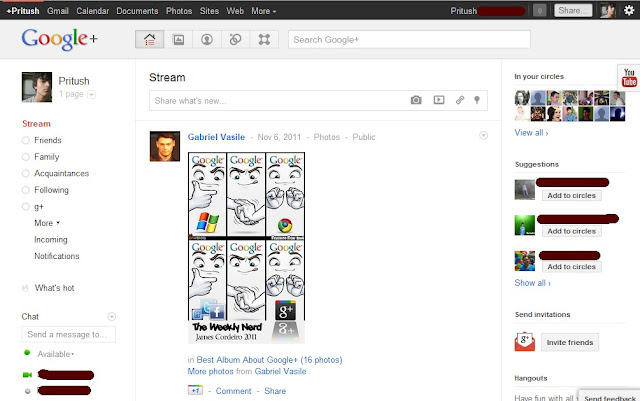Click the Share button in top bar
The image size is (640, 401).
point(573,11)
